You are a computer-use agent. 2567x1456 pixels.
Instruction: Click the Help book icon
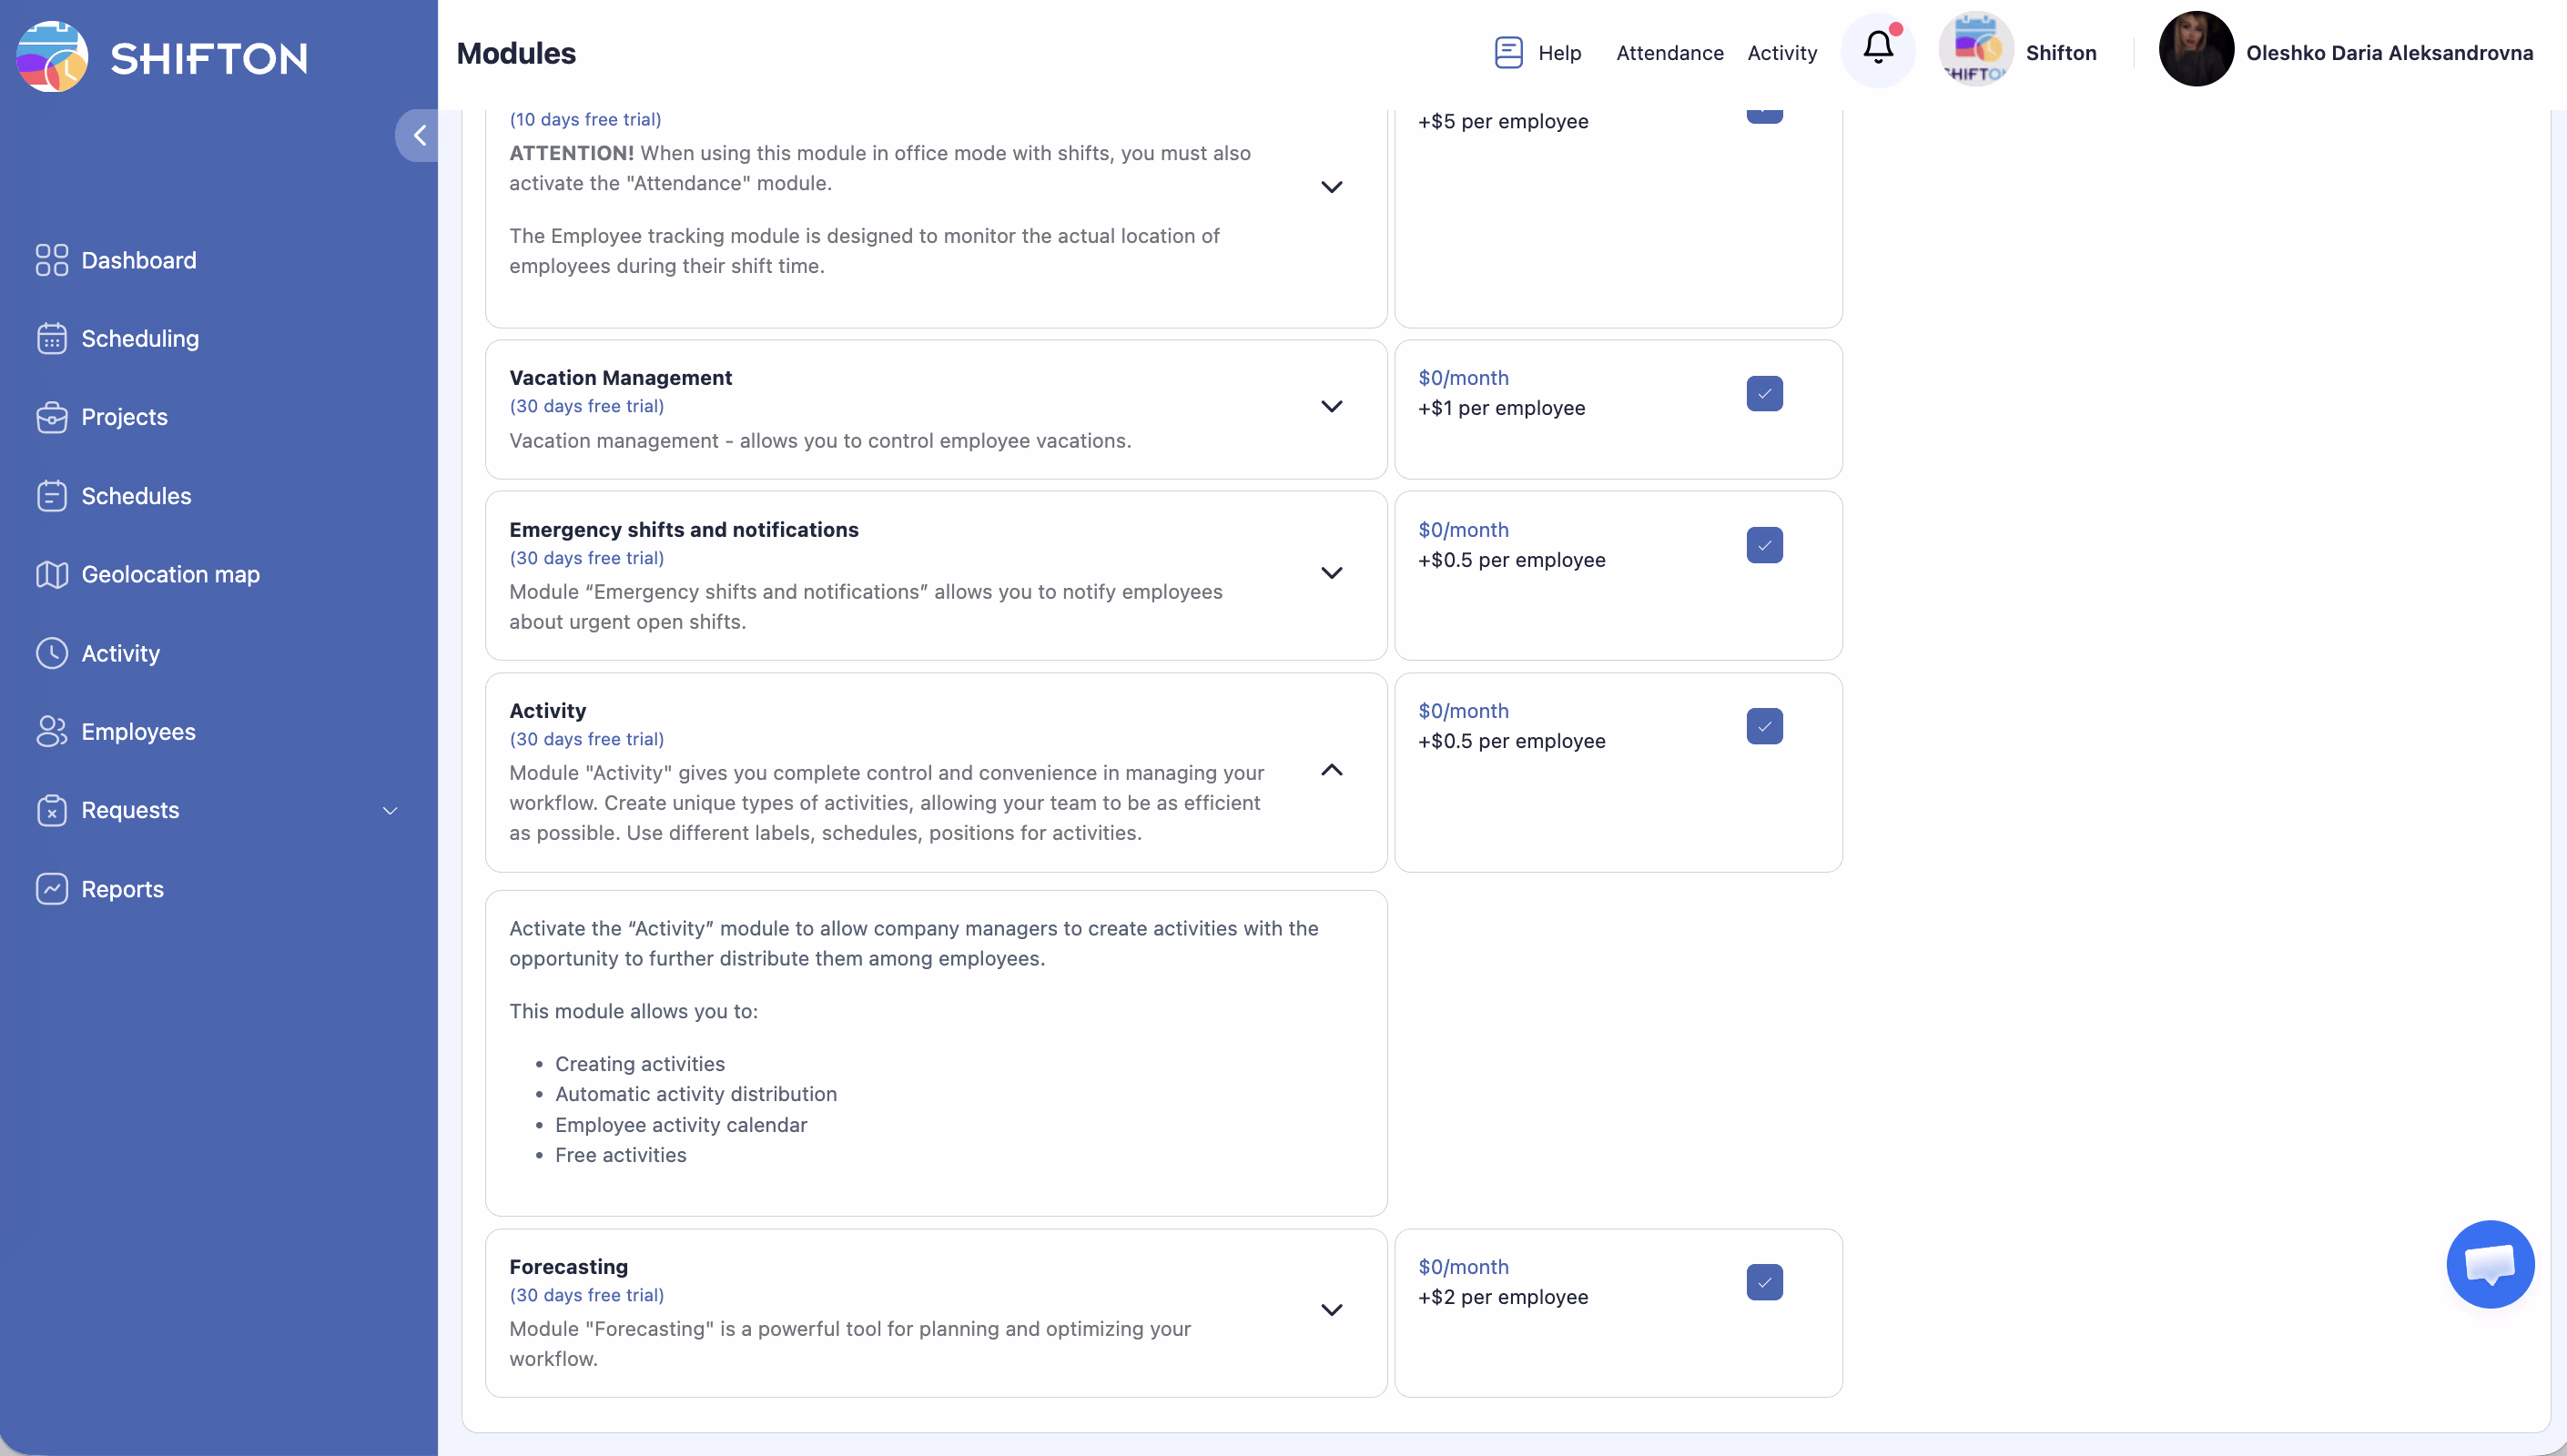coord(1508,52)
